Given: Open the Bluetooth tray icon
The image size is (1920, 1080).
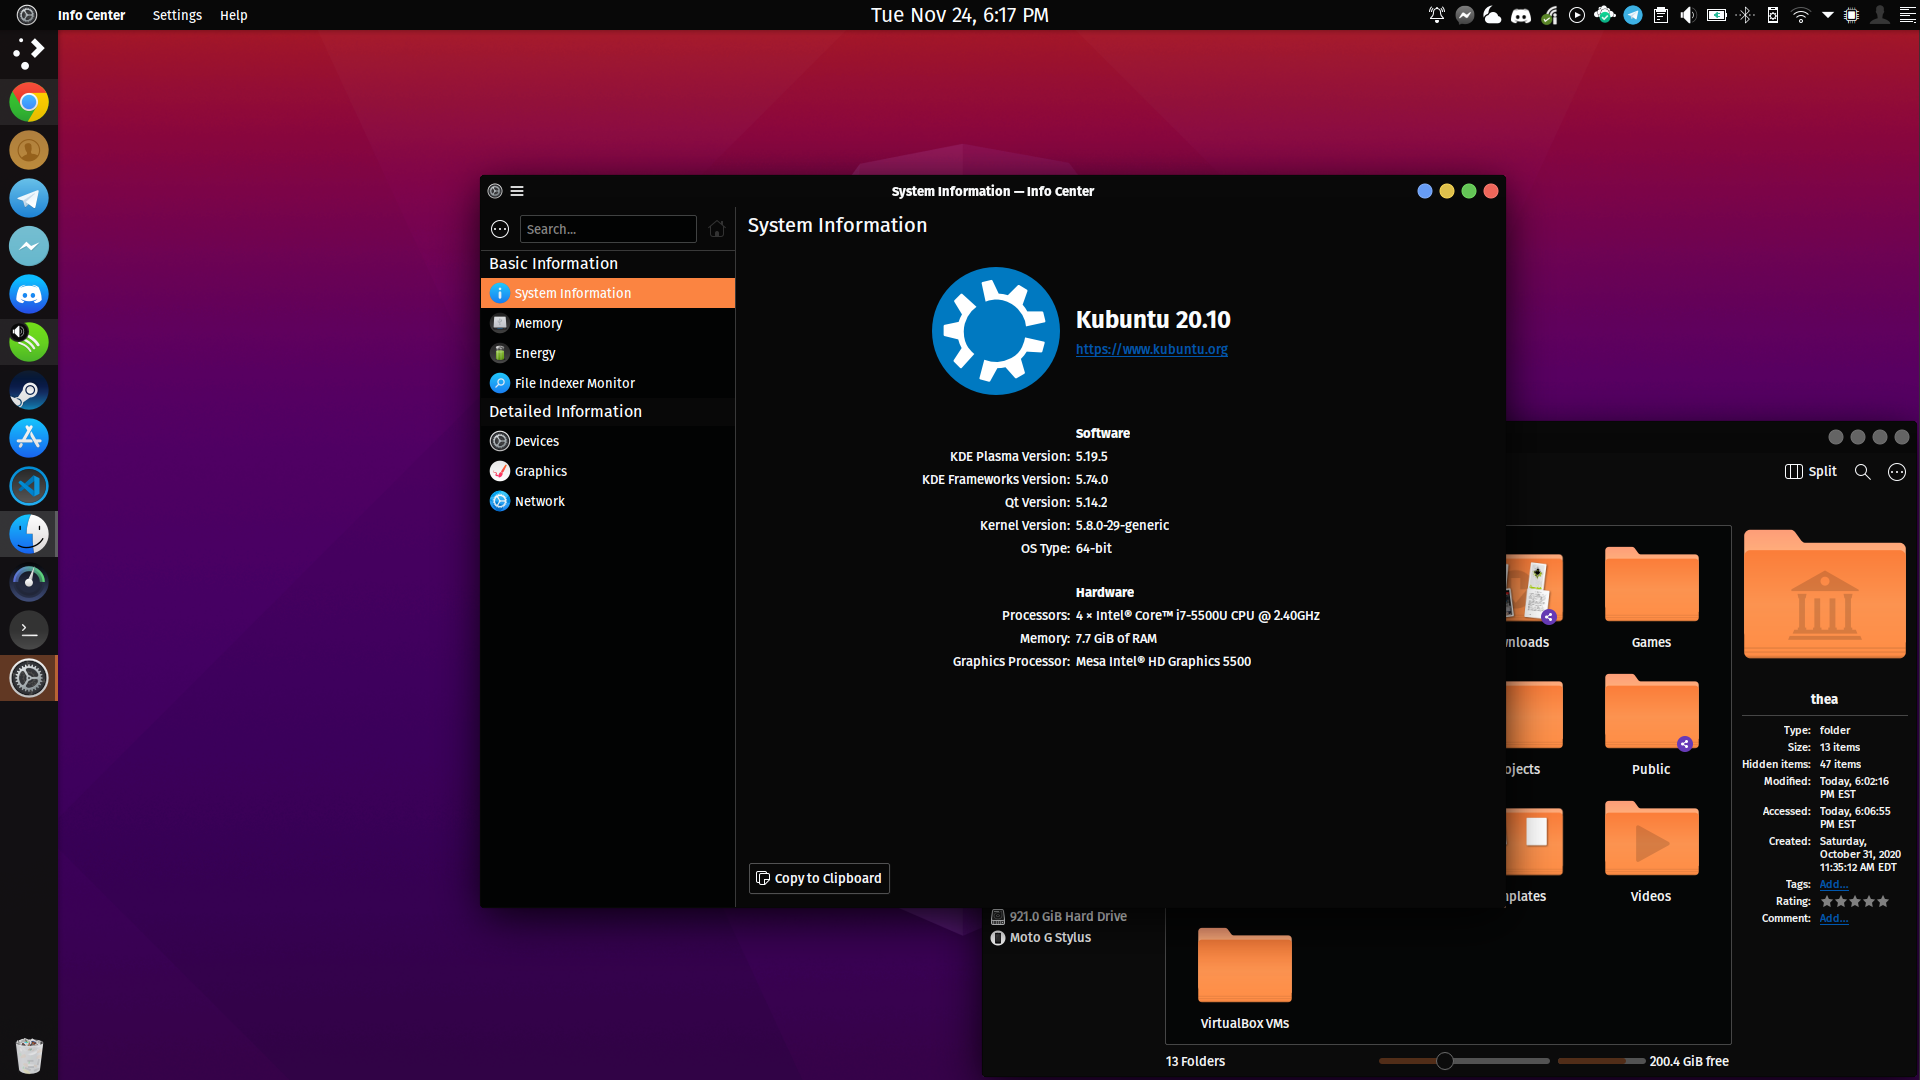Looking at the screenshot, I should [1745, 15].
